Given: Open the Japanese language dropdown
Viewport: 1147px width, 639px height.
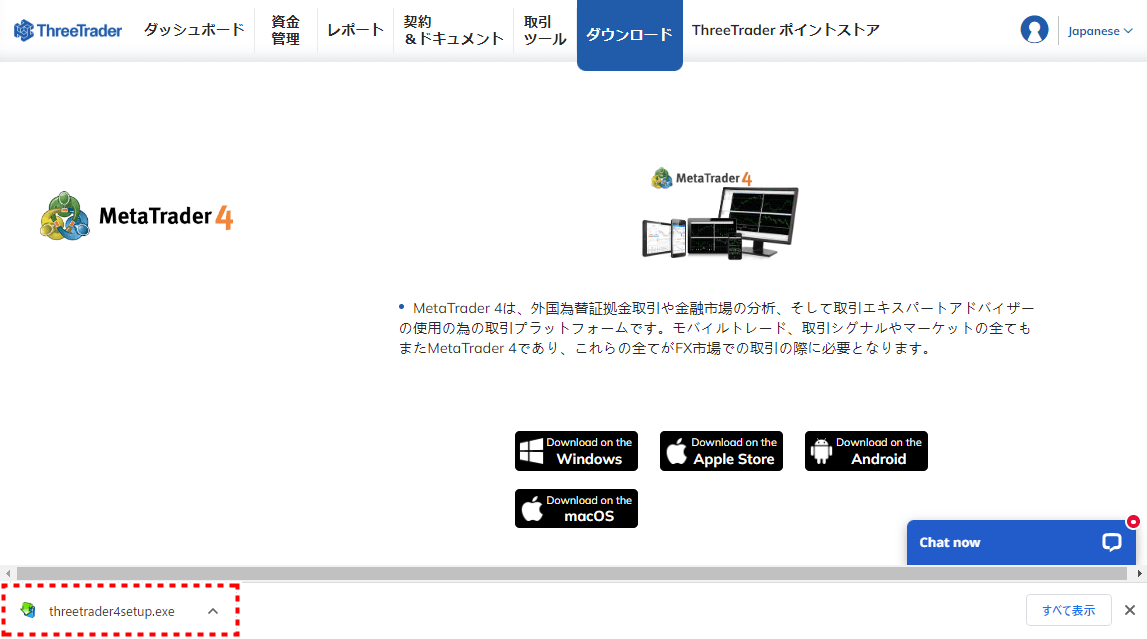Looking at the screenshot, I should [x=1099, y=31].
